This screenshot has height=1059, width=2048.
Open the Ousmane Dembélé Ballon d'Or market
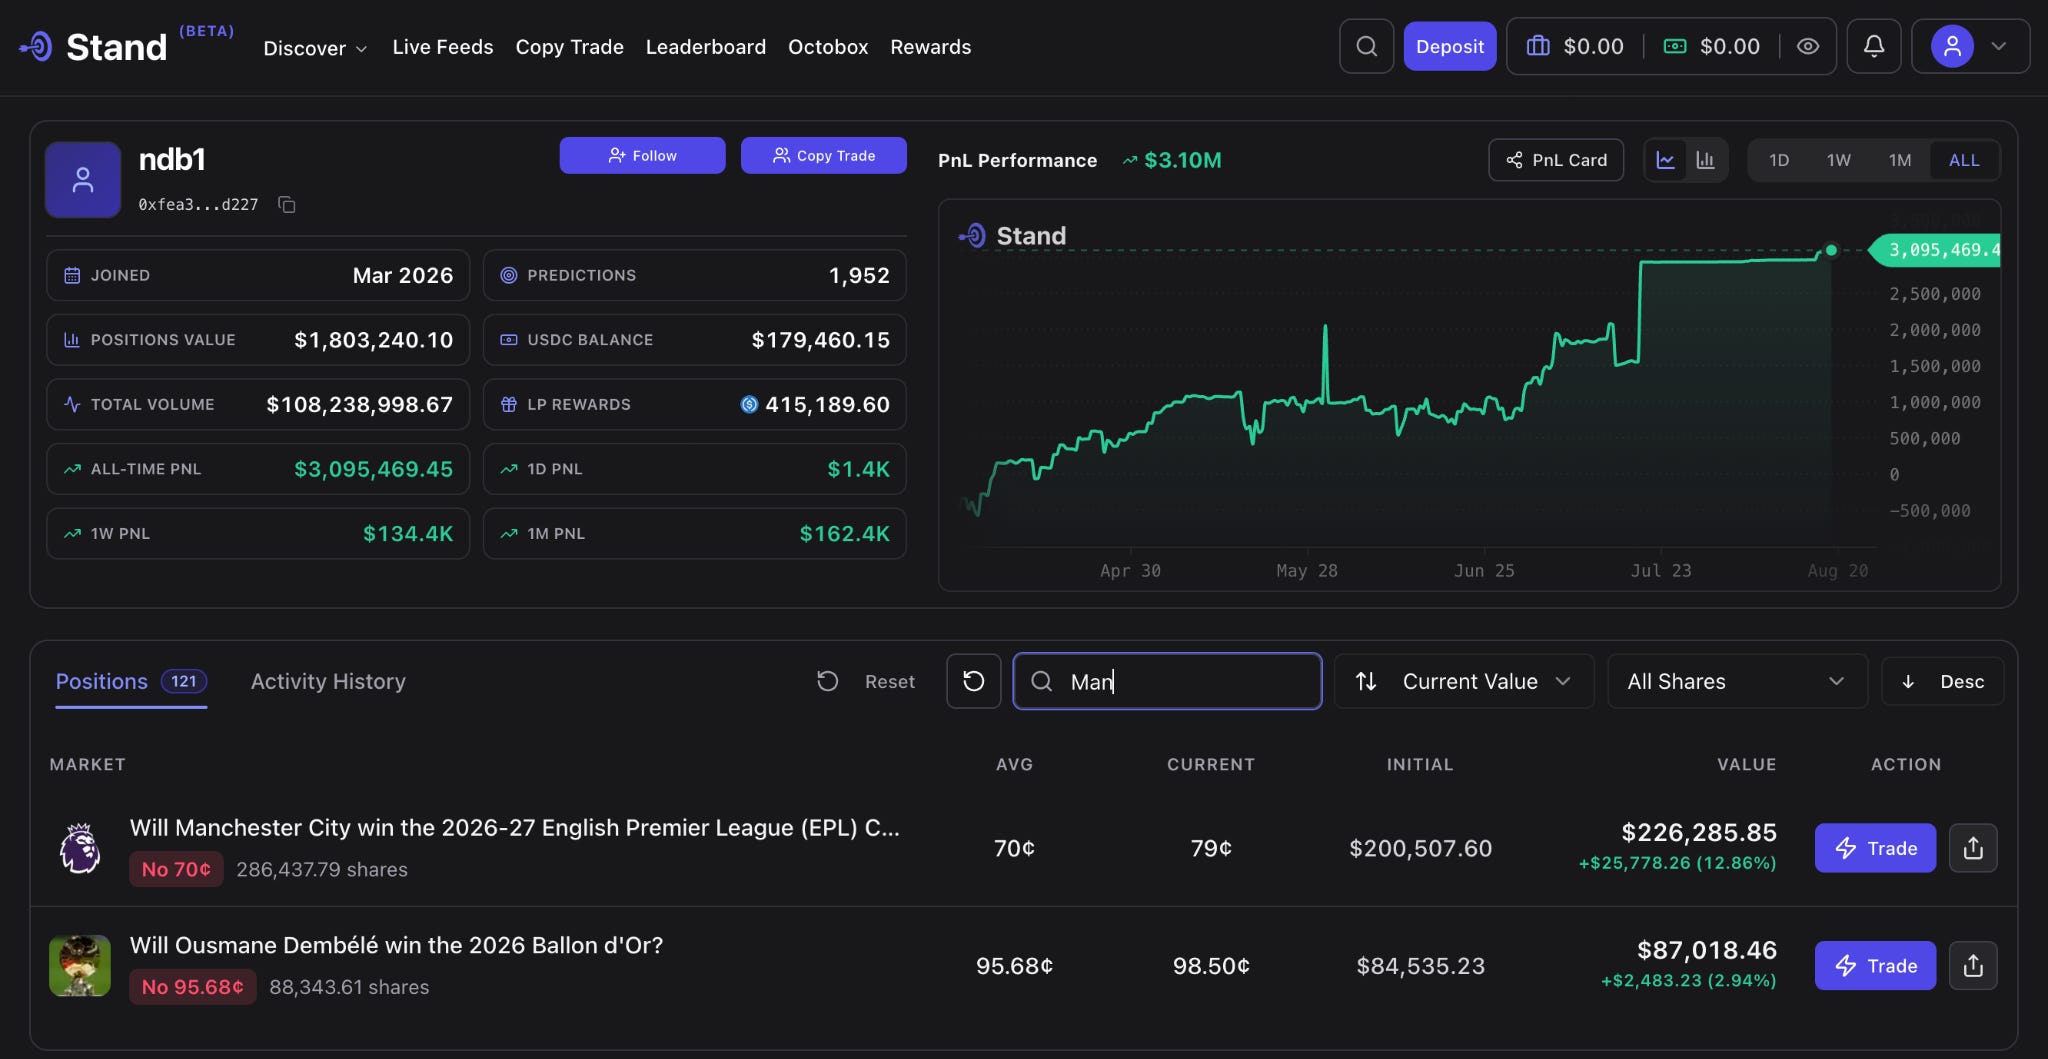point(396,946)
